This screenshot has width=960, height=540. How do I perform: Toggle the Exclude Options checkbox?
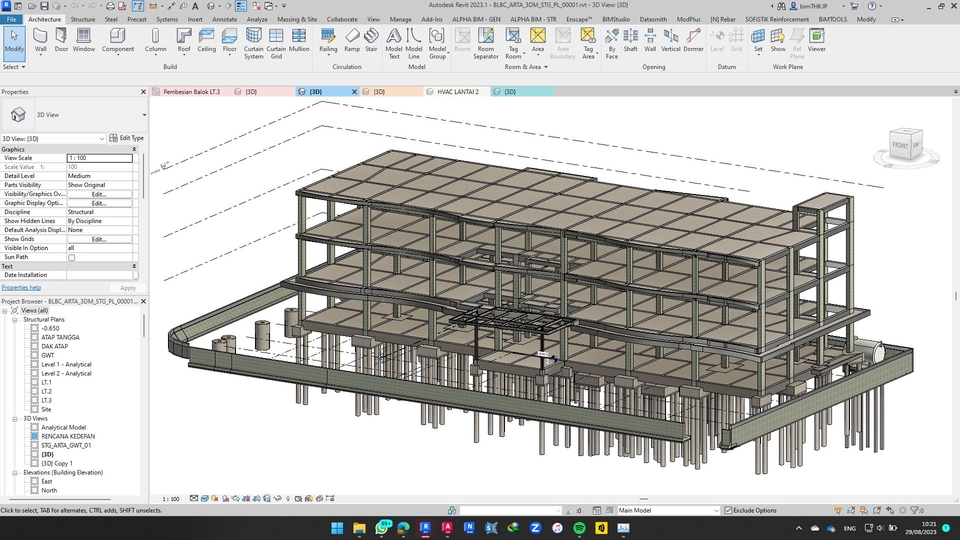tap(728, 510)
